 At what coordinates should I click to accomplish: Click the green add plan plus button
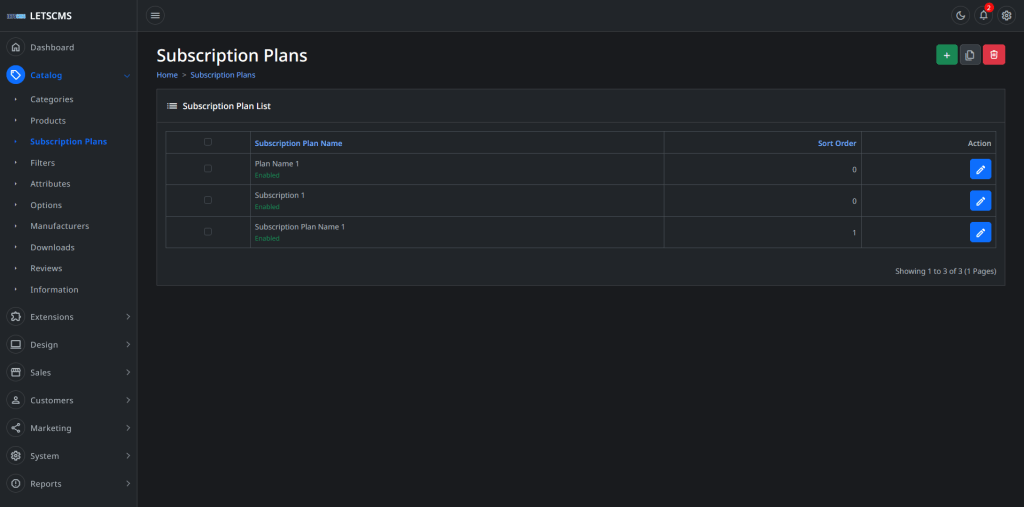click(x=947, y=55)
